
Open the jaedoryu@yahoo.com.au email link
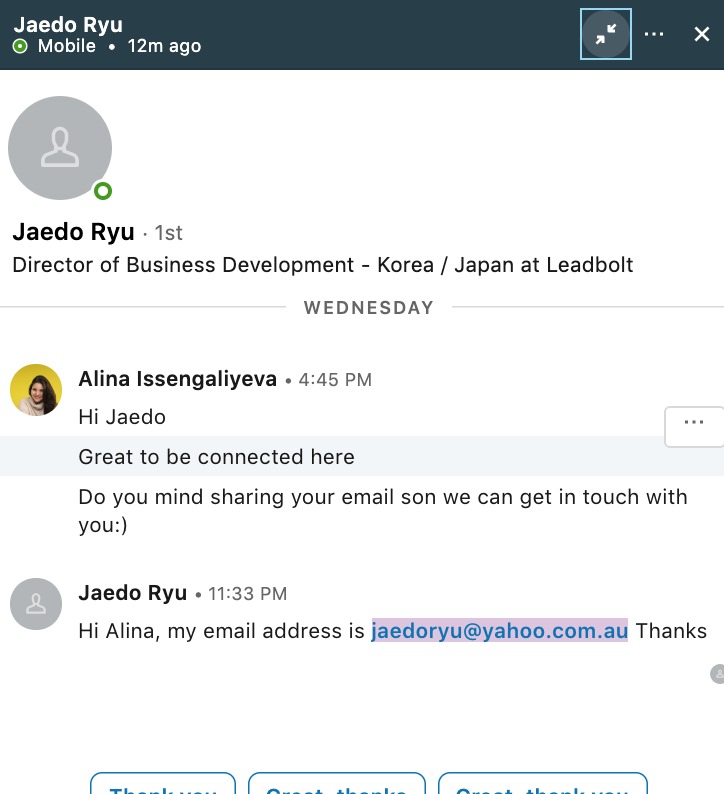click(499, 631)
